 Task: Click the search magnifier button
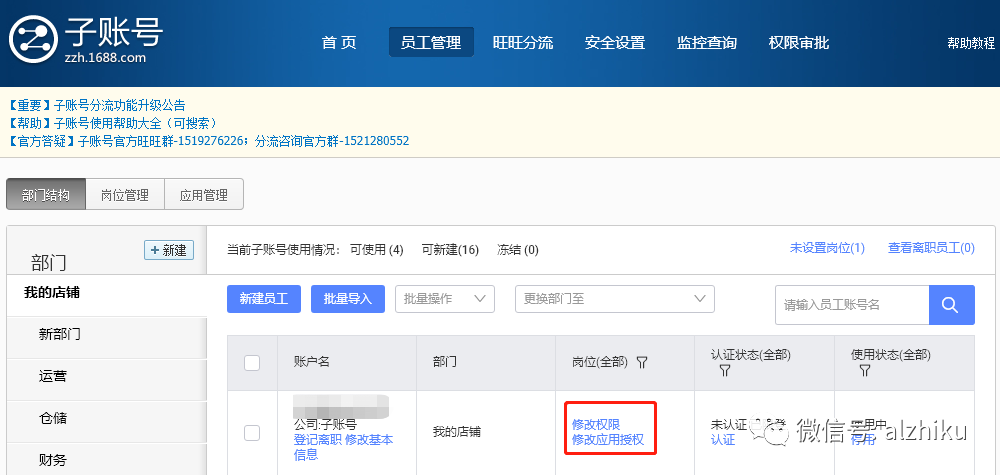click(952, 305)
